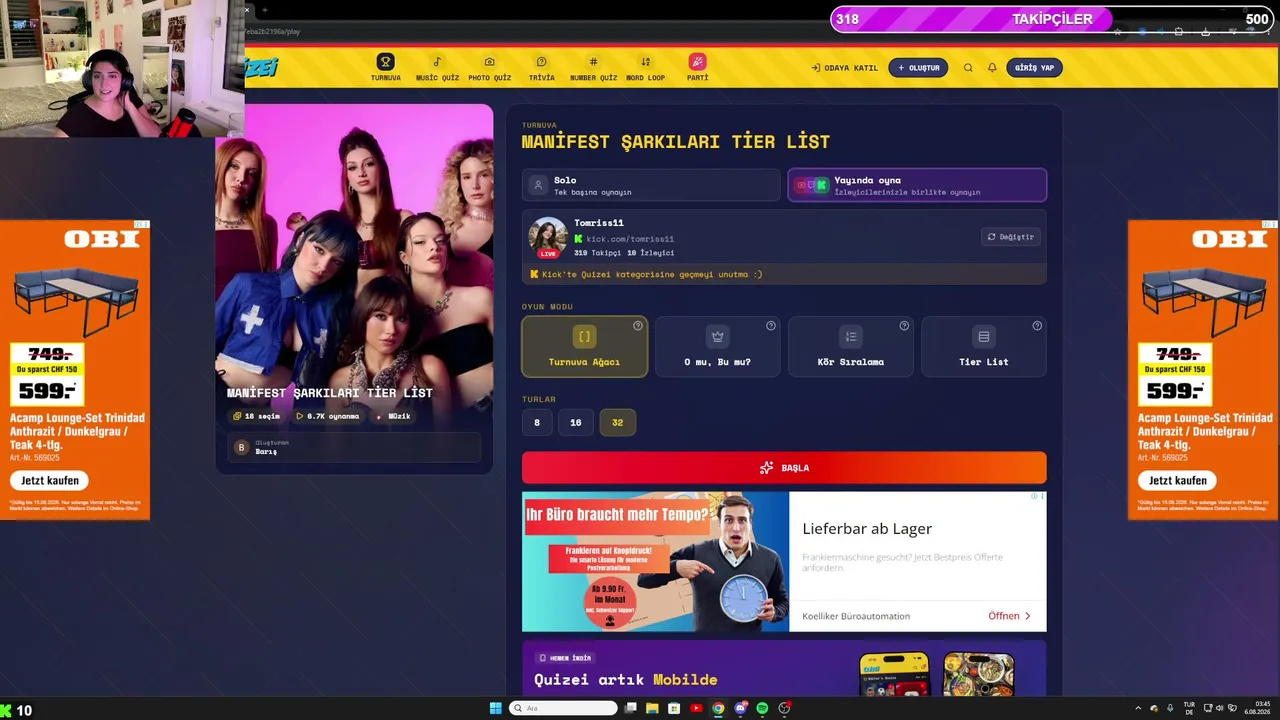The height and width of the screenshot is (720, 1280).
Task: Open Task View on the taskbar
Action: (630, 709)
